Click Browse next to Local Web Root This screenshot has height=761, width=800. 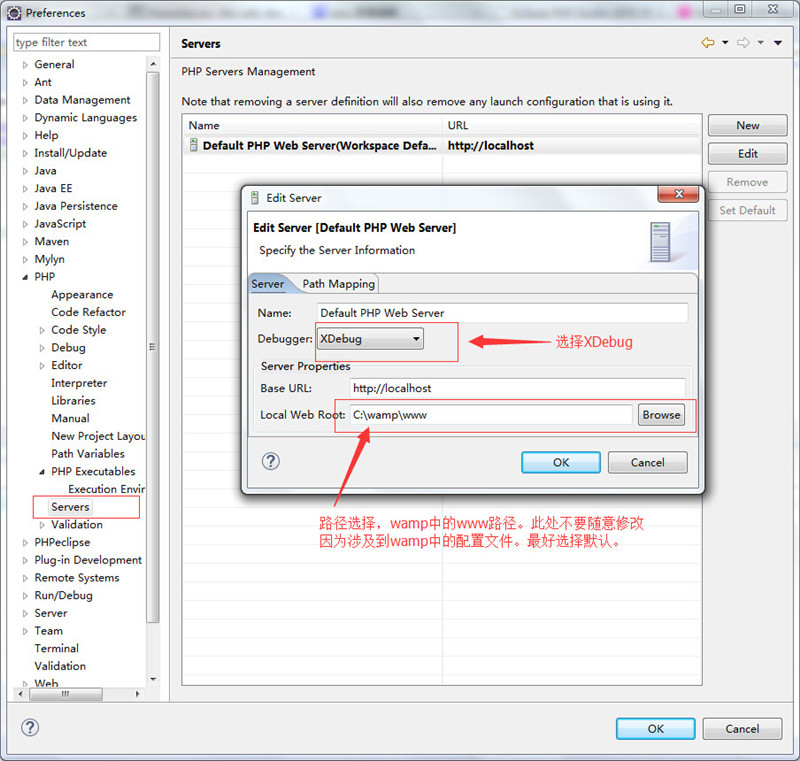(x=661, y=415)
